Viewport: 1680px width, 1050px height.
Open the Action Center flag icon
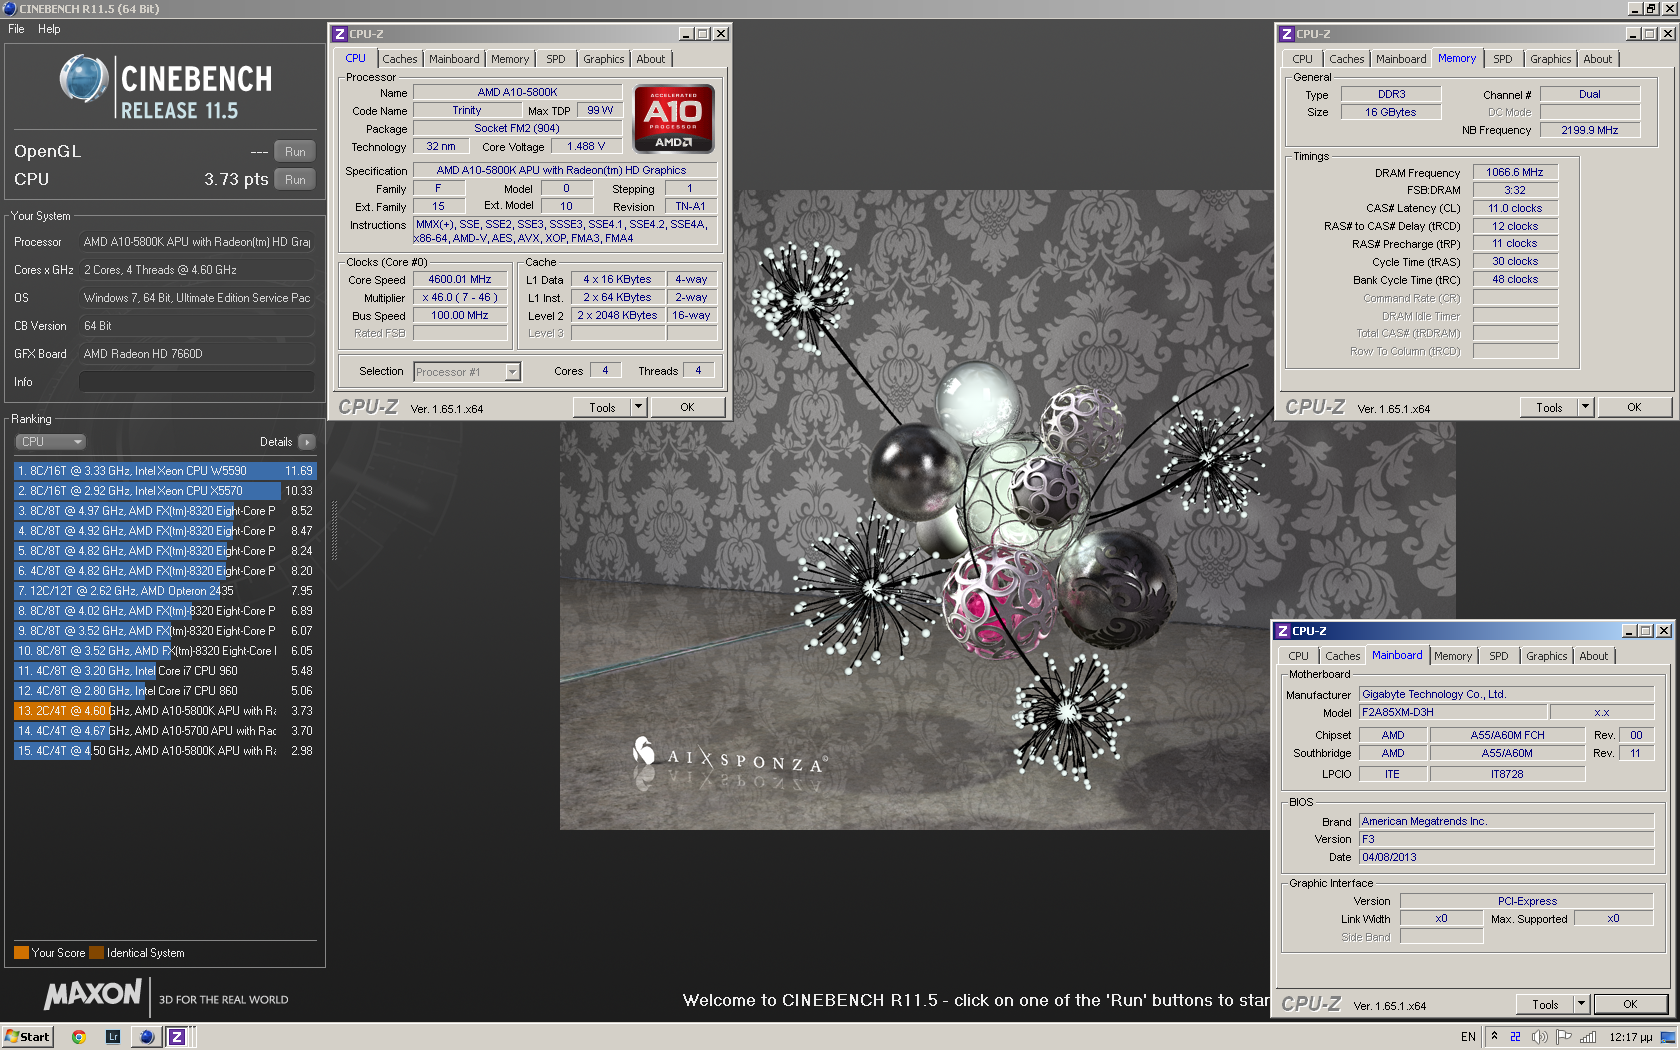click(x=1564, y=1037)
